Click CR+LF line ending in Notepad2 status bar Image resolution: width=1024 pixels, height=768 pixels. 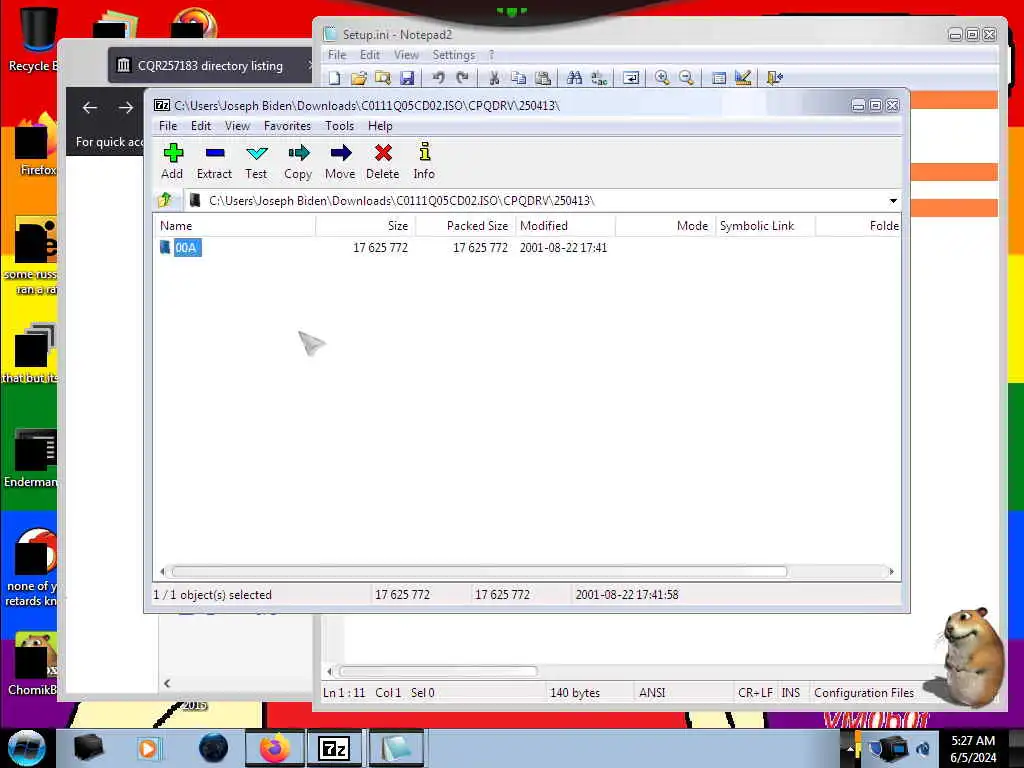click(755, 693)
